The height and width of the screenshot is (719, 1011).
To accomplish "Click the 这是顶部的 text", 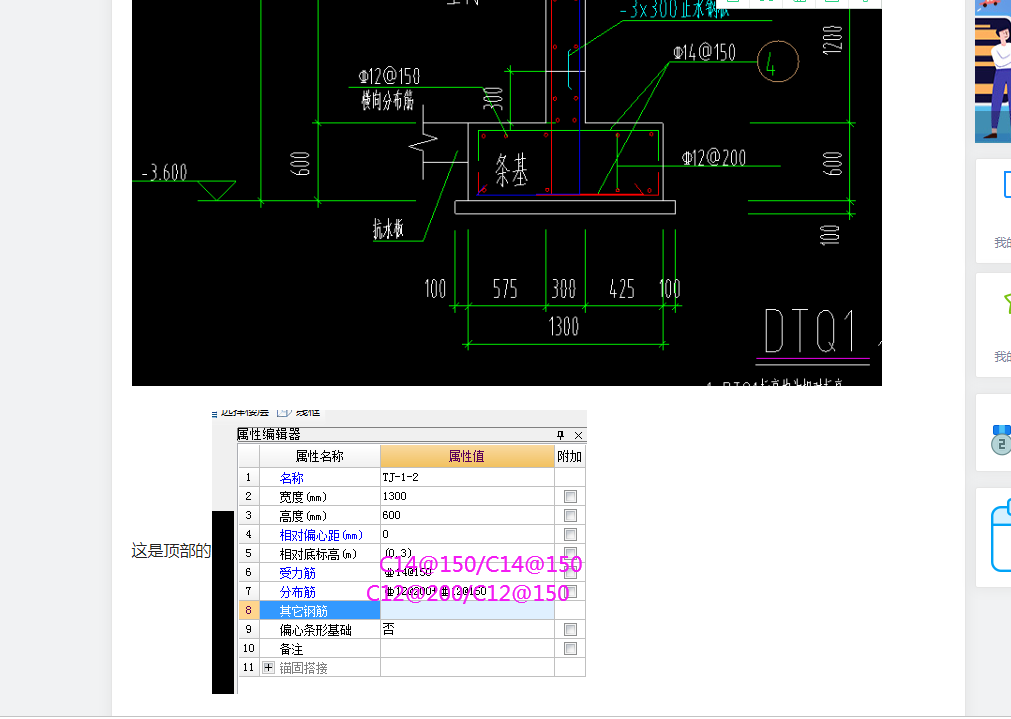I will (172, 551).
